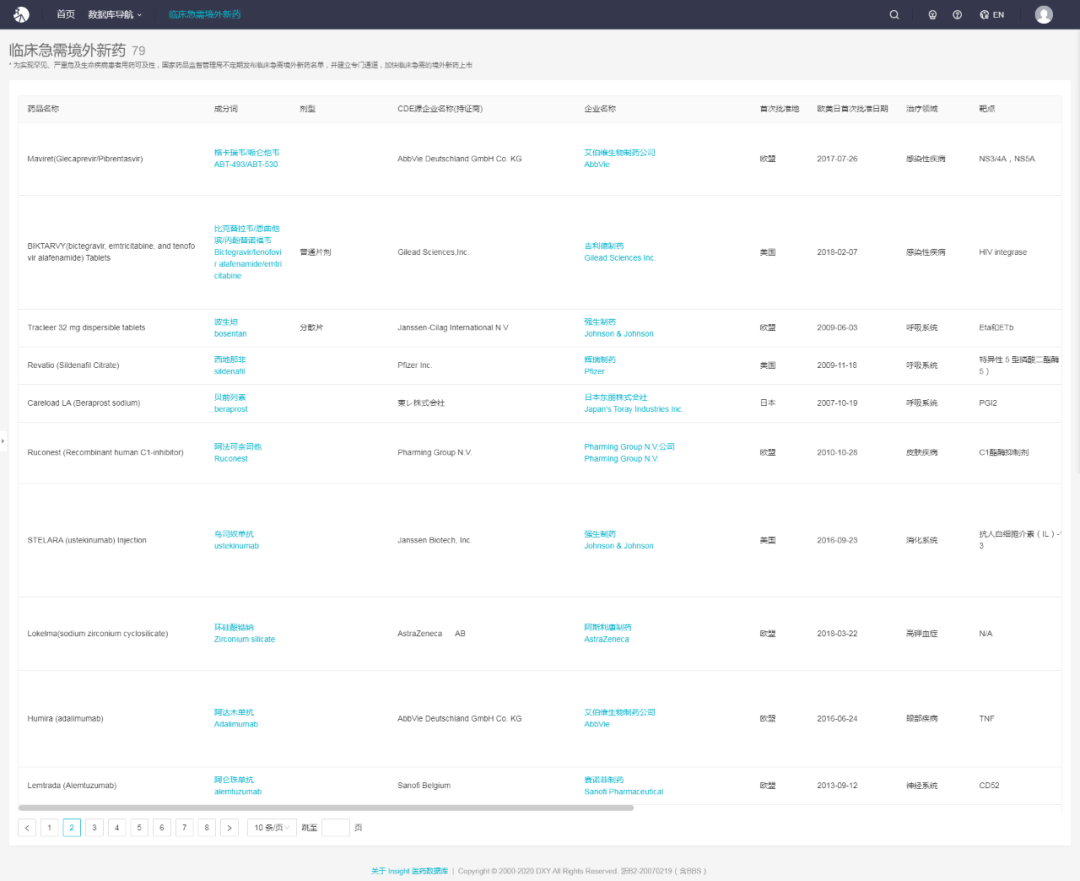1080x881 pixels.
Task: Open the 关于 Insight 医药数据库 footer link
Action: [410, 871]
